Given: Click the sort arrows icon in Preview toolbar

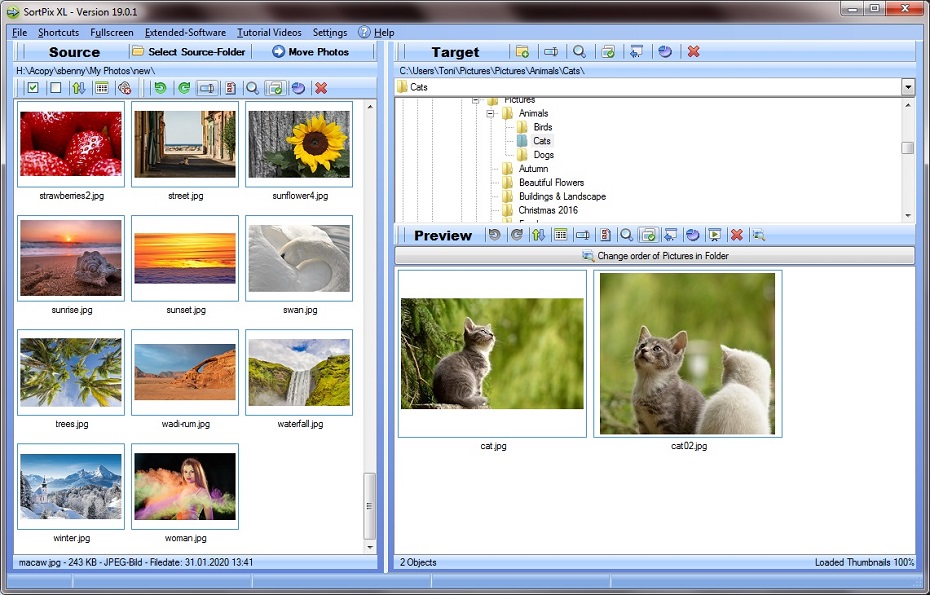Looking at the screenshot, I should pyautogui.click(x=539, y=235).
